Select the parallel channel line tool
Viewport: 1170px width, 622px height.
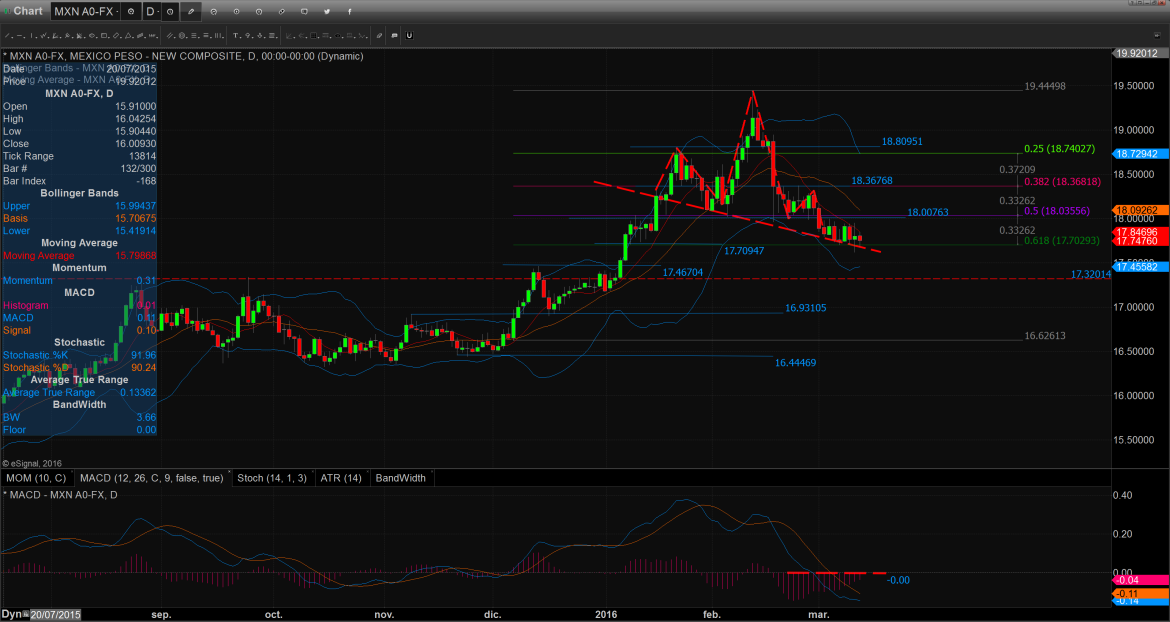pyautogui.click(x=170, y=36)
